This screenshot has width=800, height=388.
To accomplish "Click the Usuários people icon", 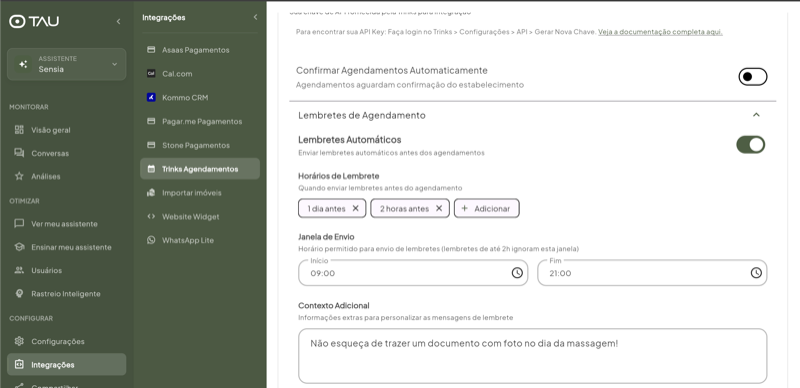I will click(19, 270).
